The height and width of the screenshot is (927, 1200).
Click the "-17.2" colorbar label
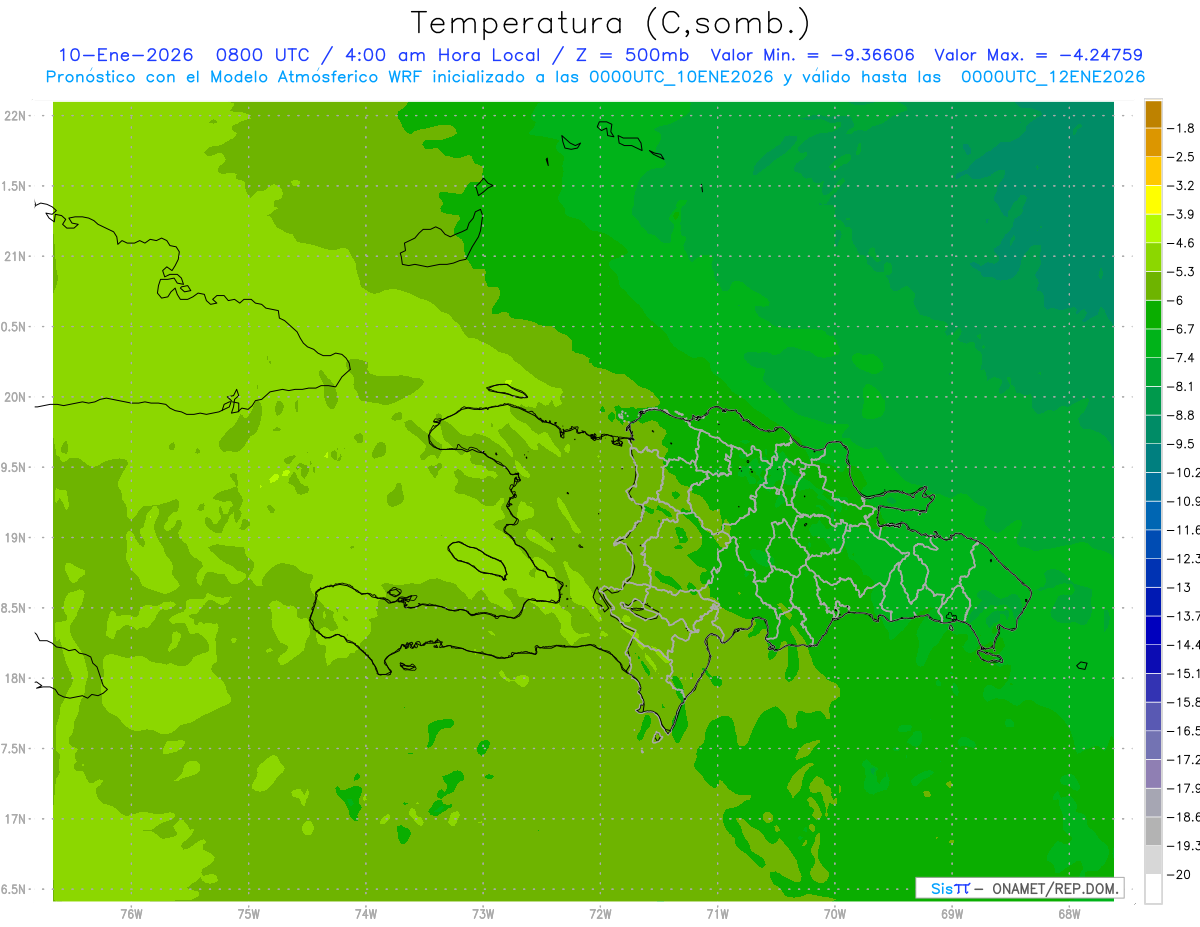click(1182, 760)
